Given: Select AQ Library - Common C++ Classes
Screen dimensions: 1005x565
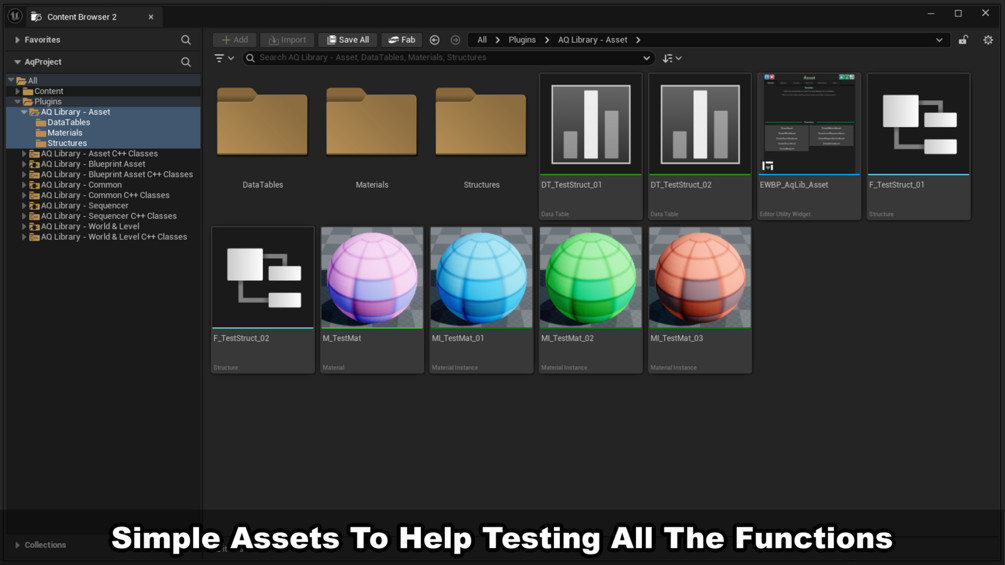Looking at the screenshot, I should coord(105,195).
